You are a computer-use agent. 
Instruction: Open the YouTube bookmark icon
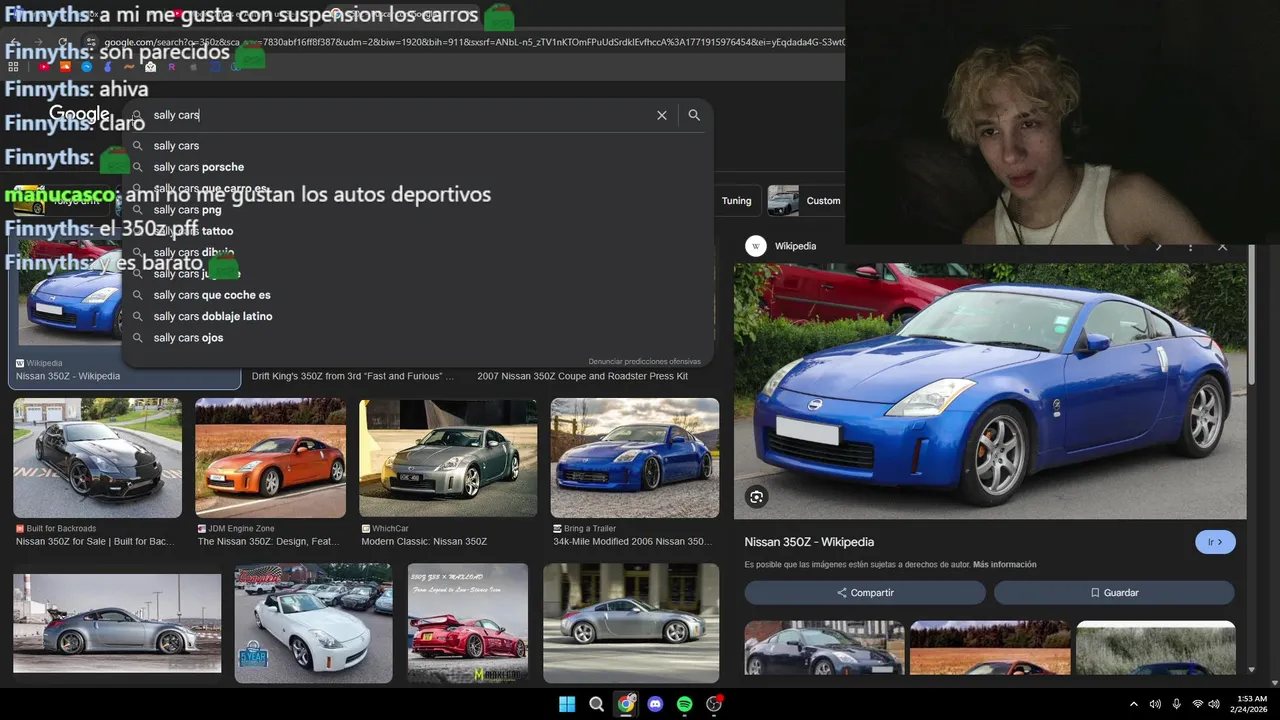(x=44, y=67)
